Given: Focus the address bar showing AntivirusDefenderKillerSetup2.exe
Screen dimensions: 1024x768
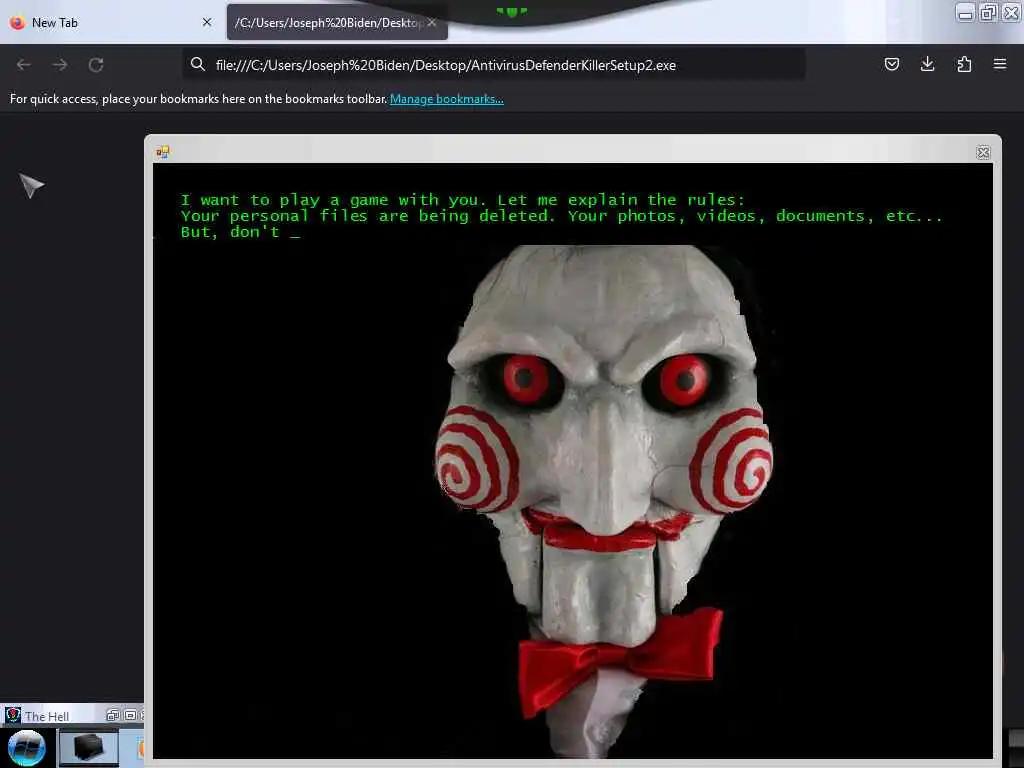Looking at the screenshot, I should [x=493, y=65].
